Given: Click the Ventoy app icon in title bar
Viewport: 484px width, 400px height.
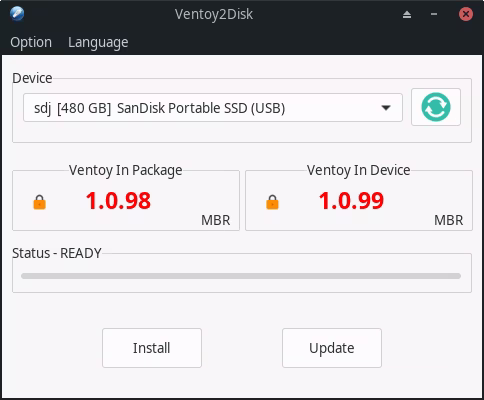Looking at the screenshot, I should pyautogui.click(x=17, y=14).
